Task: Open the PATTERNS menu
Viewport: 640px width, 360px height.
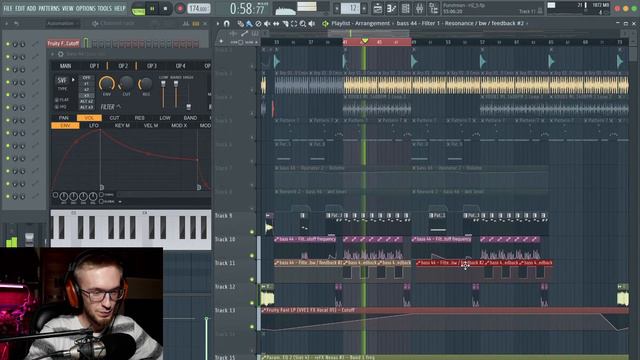Action: point(49,8)
